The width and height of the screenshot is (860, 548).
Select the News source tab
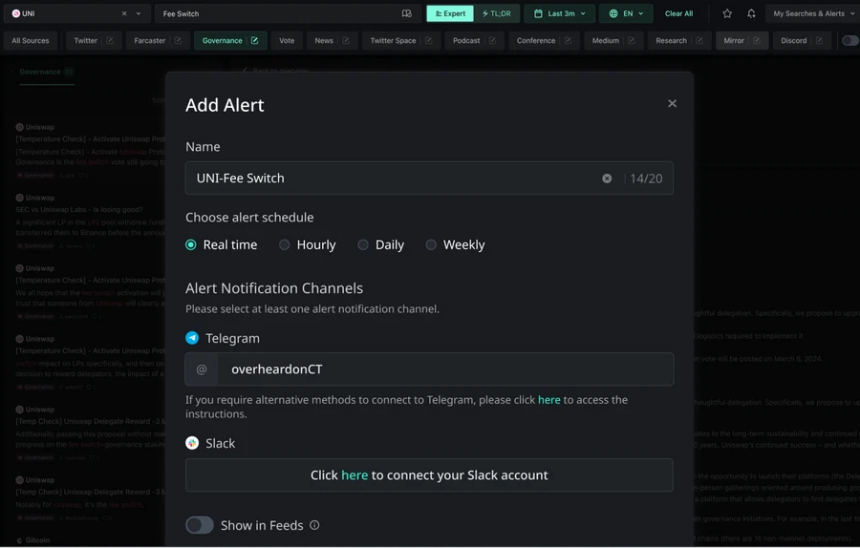[324, 41]
